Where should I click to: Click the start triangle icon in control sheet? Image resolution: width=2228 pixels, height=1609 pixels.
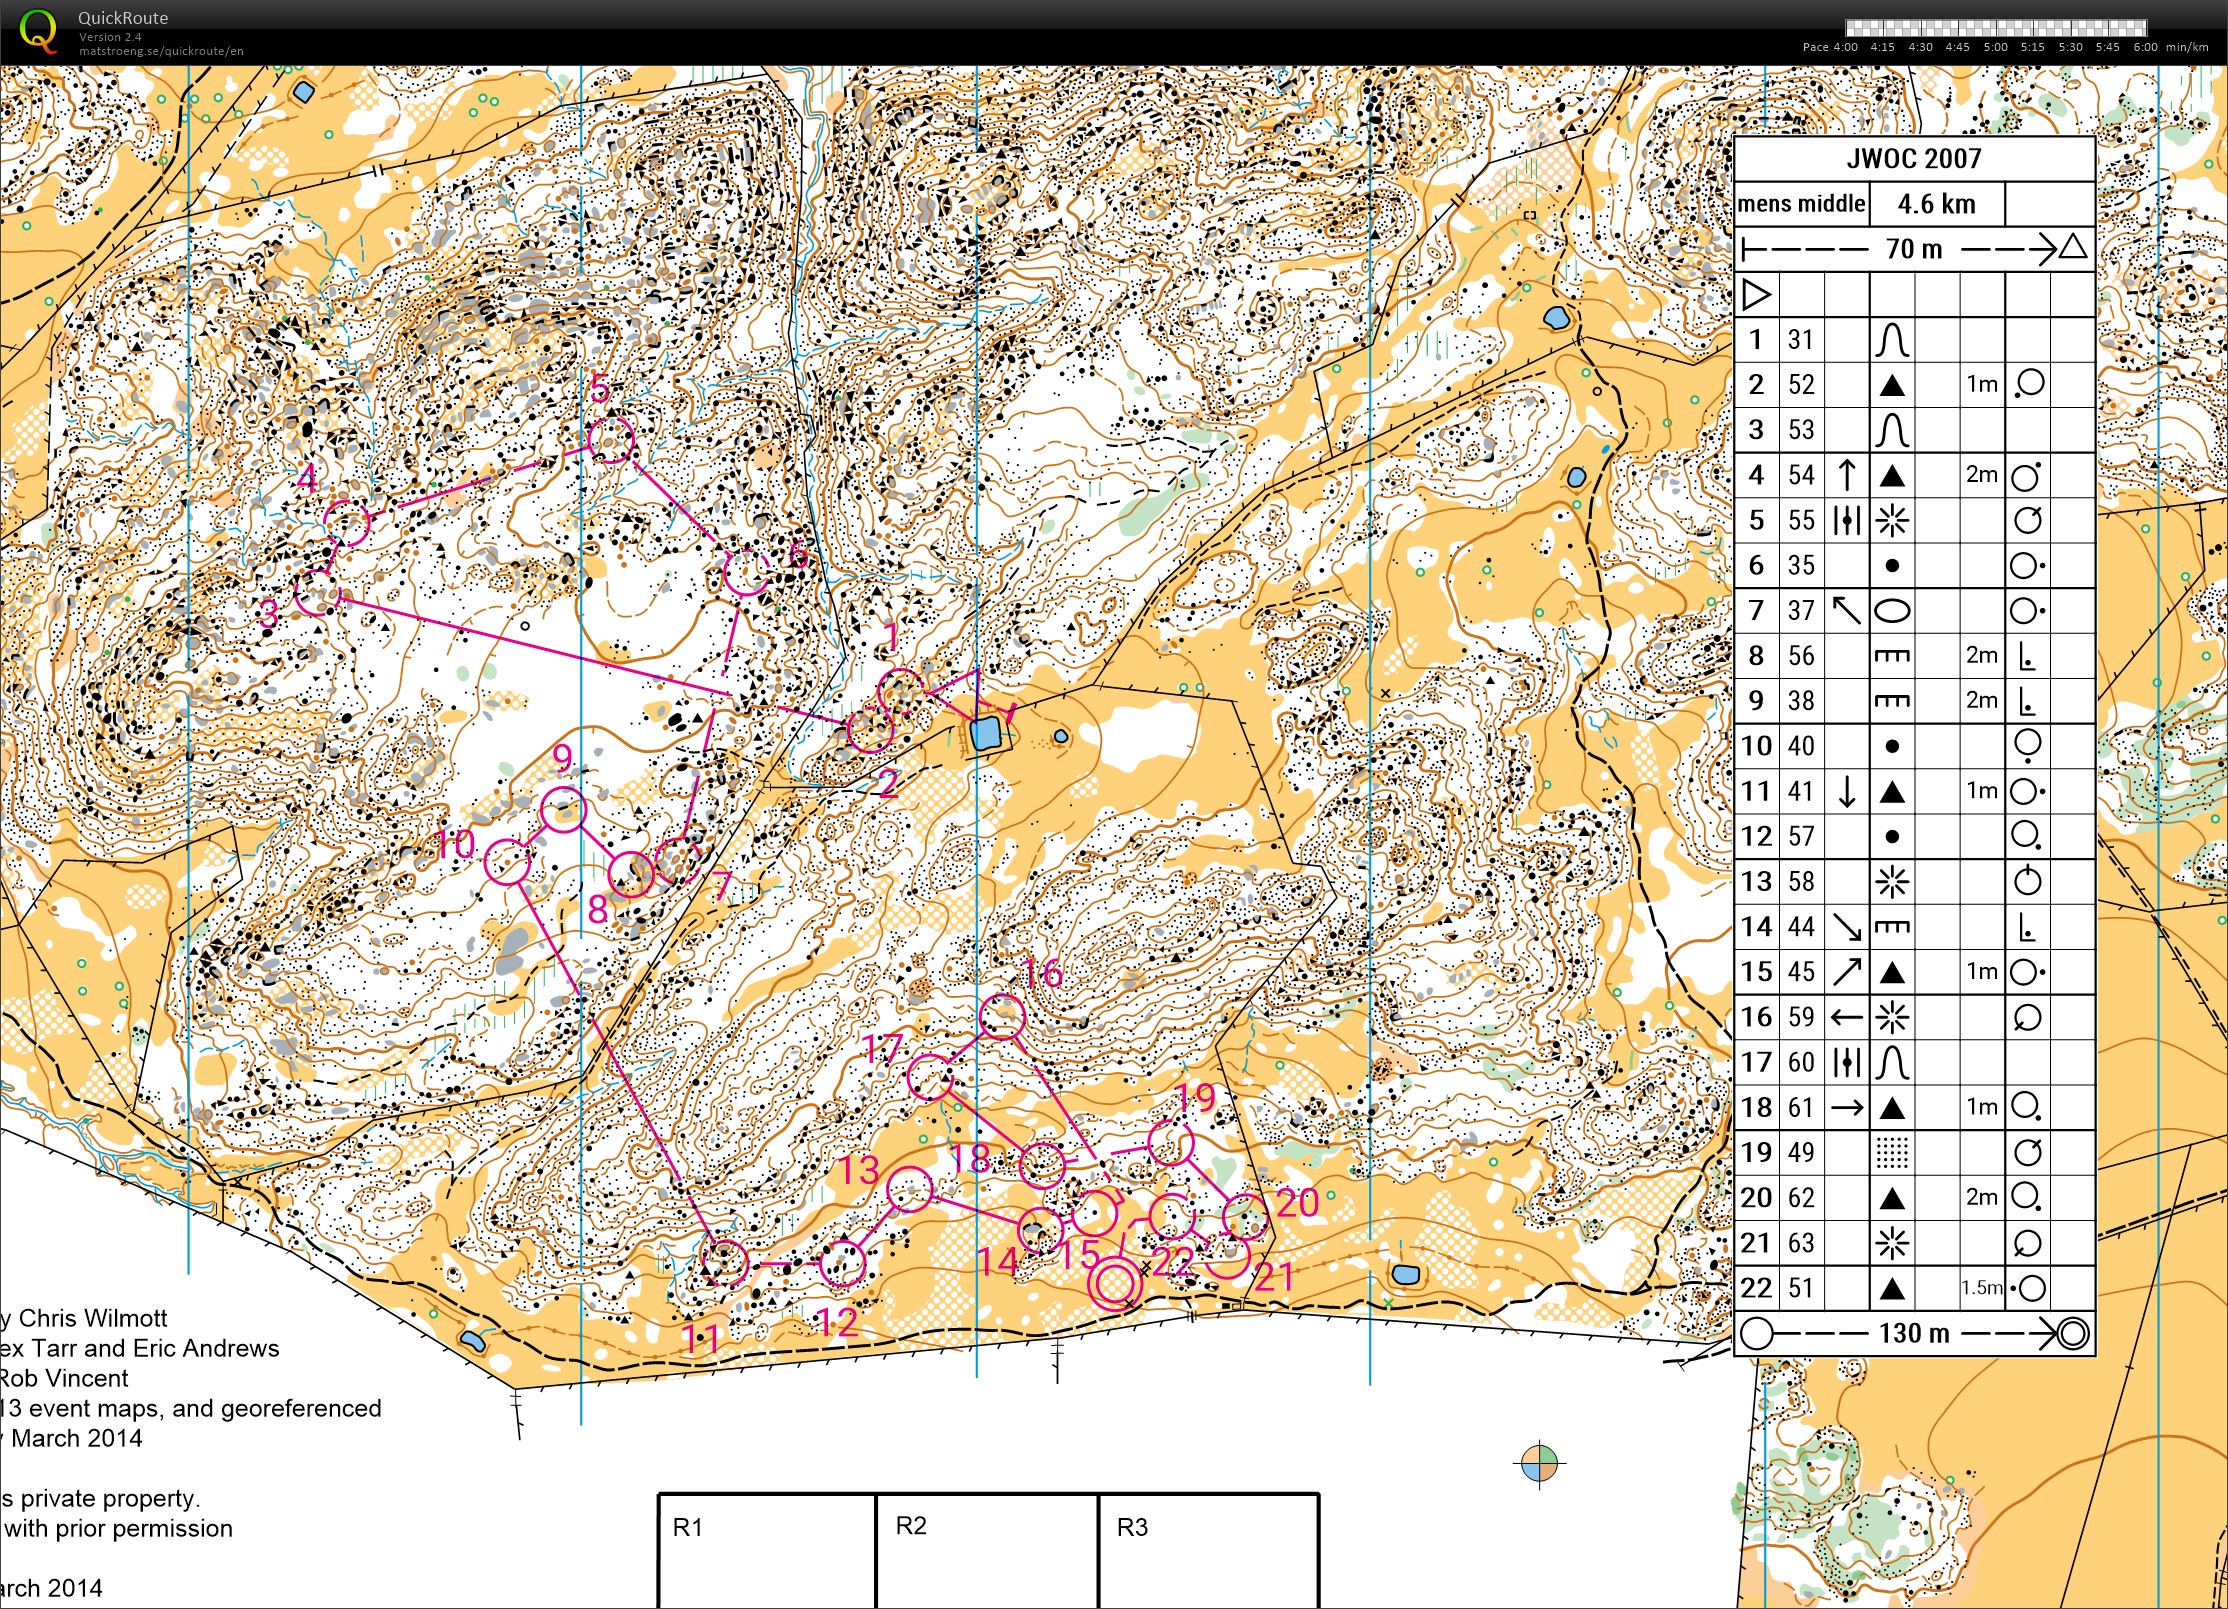click(1757, 295)
